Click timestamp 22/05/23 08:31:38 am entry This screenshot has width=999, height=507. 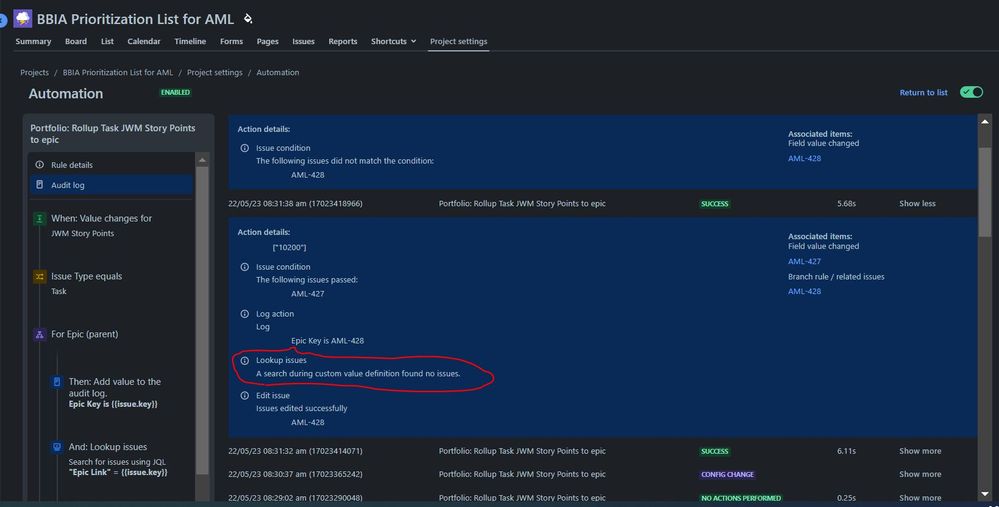pos(295,204)
